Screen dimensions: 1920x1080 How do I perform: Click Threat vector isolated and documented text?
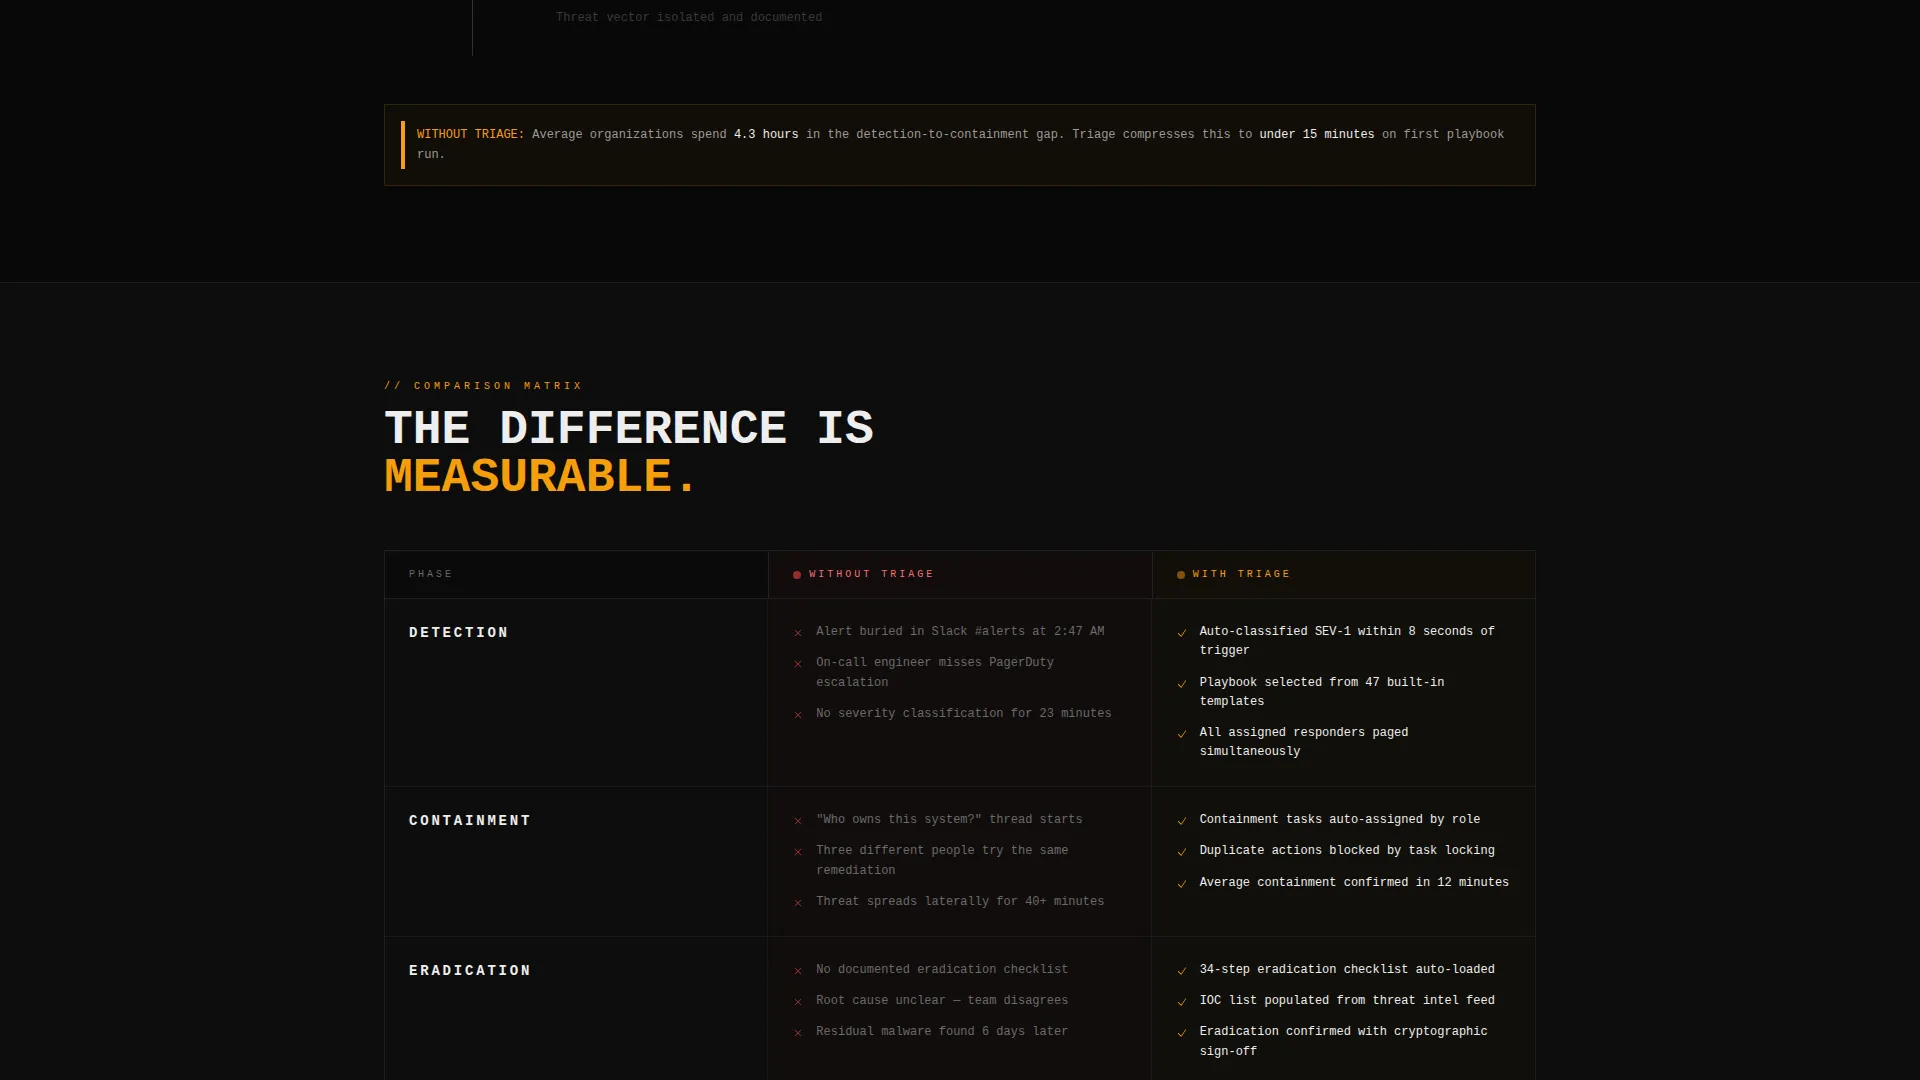point(689,17)
